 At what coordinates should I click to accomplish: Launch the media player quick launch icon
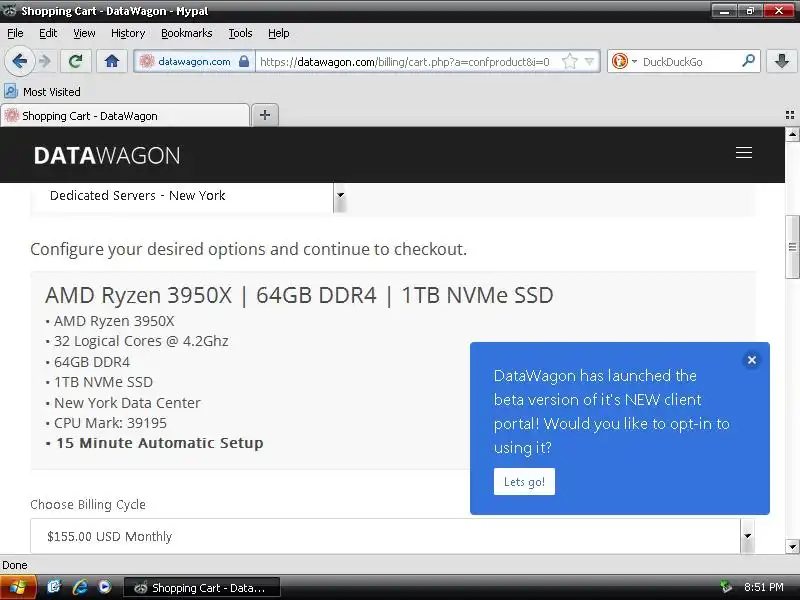pos(105,587)
